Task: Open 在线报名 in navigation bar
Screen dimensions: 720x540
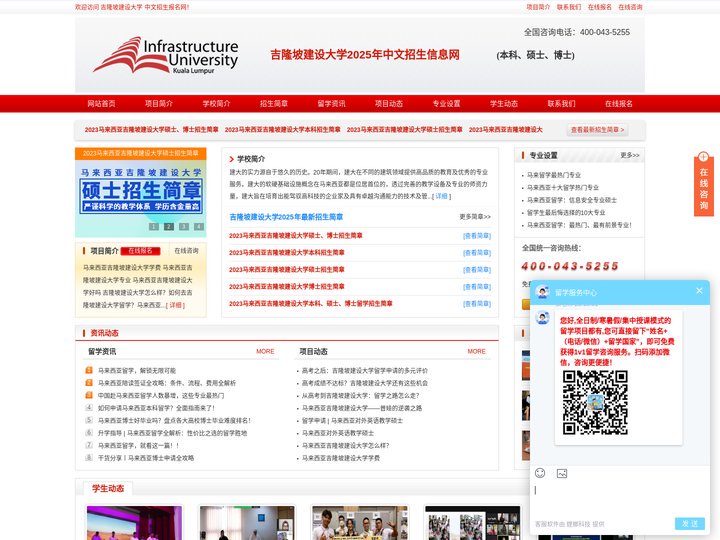Action: click(619, 104)
